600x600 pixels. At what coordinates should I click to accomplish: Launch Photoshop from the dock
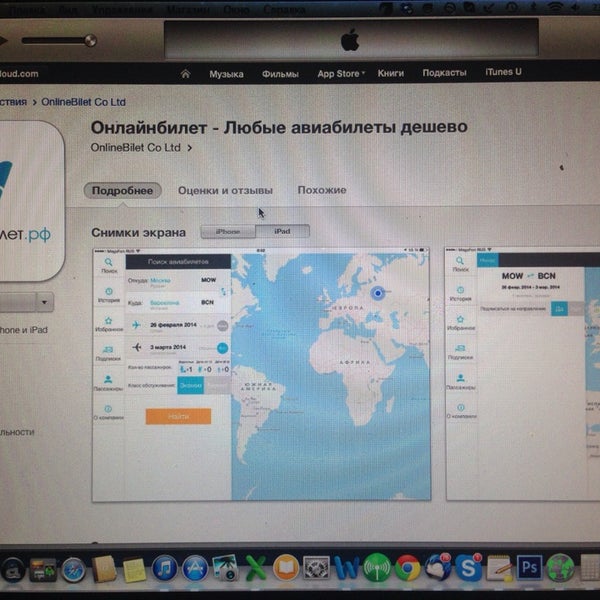pos(530,567)
